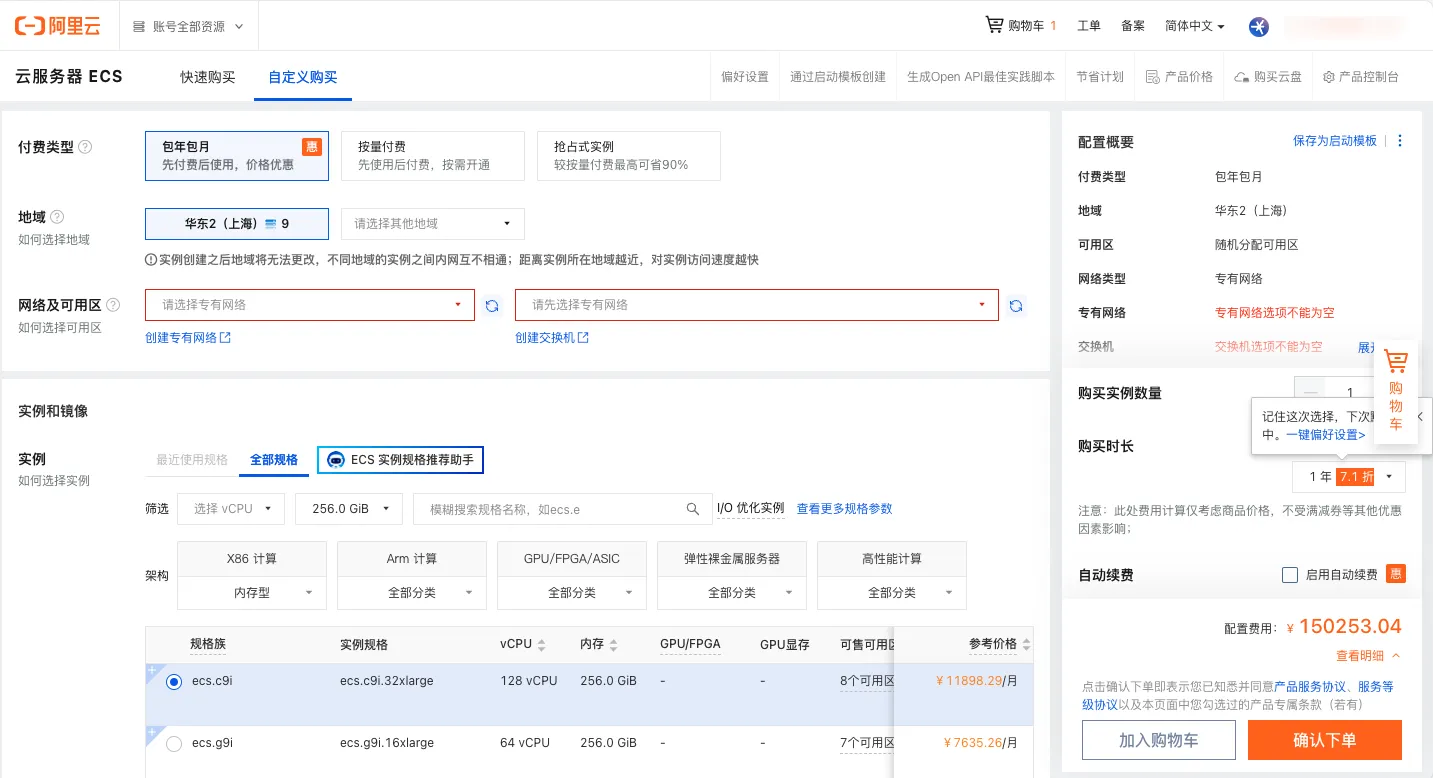Click help icon beside 网络及可用区

pyautogui.click(x=113, y=305)
